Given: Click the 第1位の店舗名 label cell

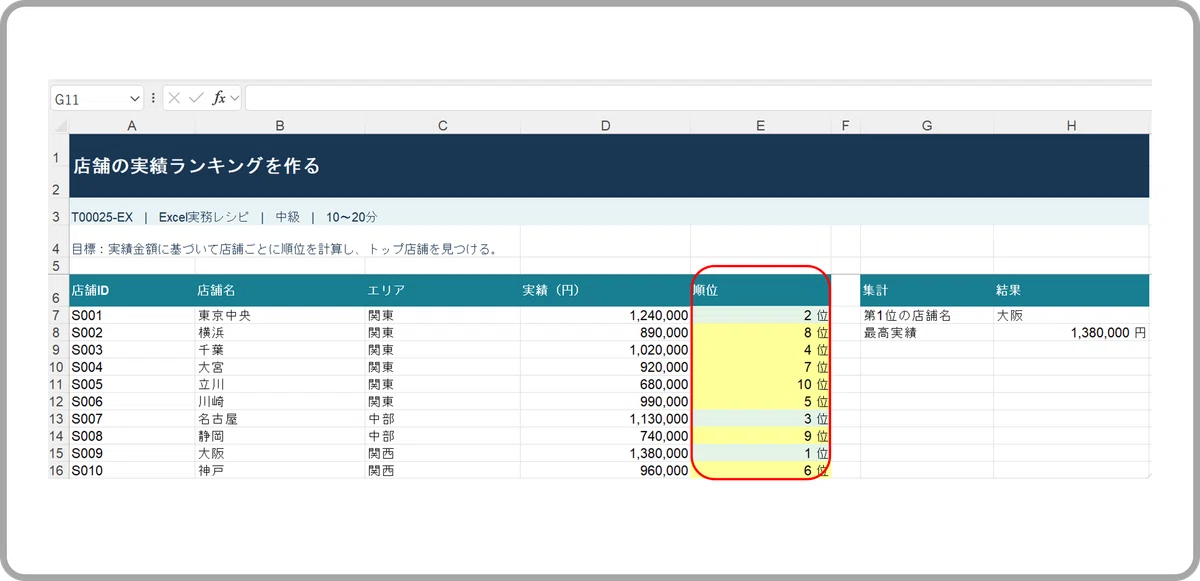Looking at the screenshot, I should [927, 315].
